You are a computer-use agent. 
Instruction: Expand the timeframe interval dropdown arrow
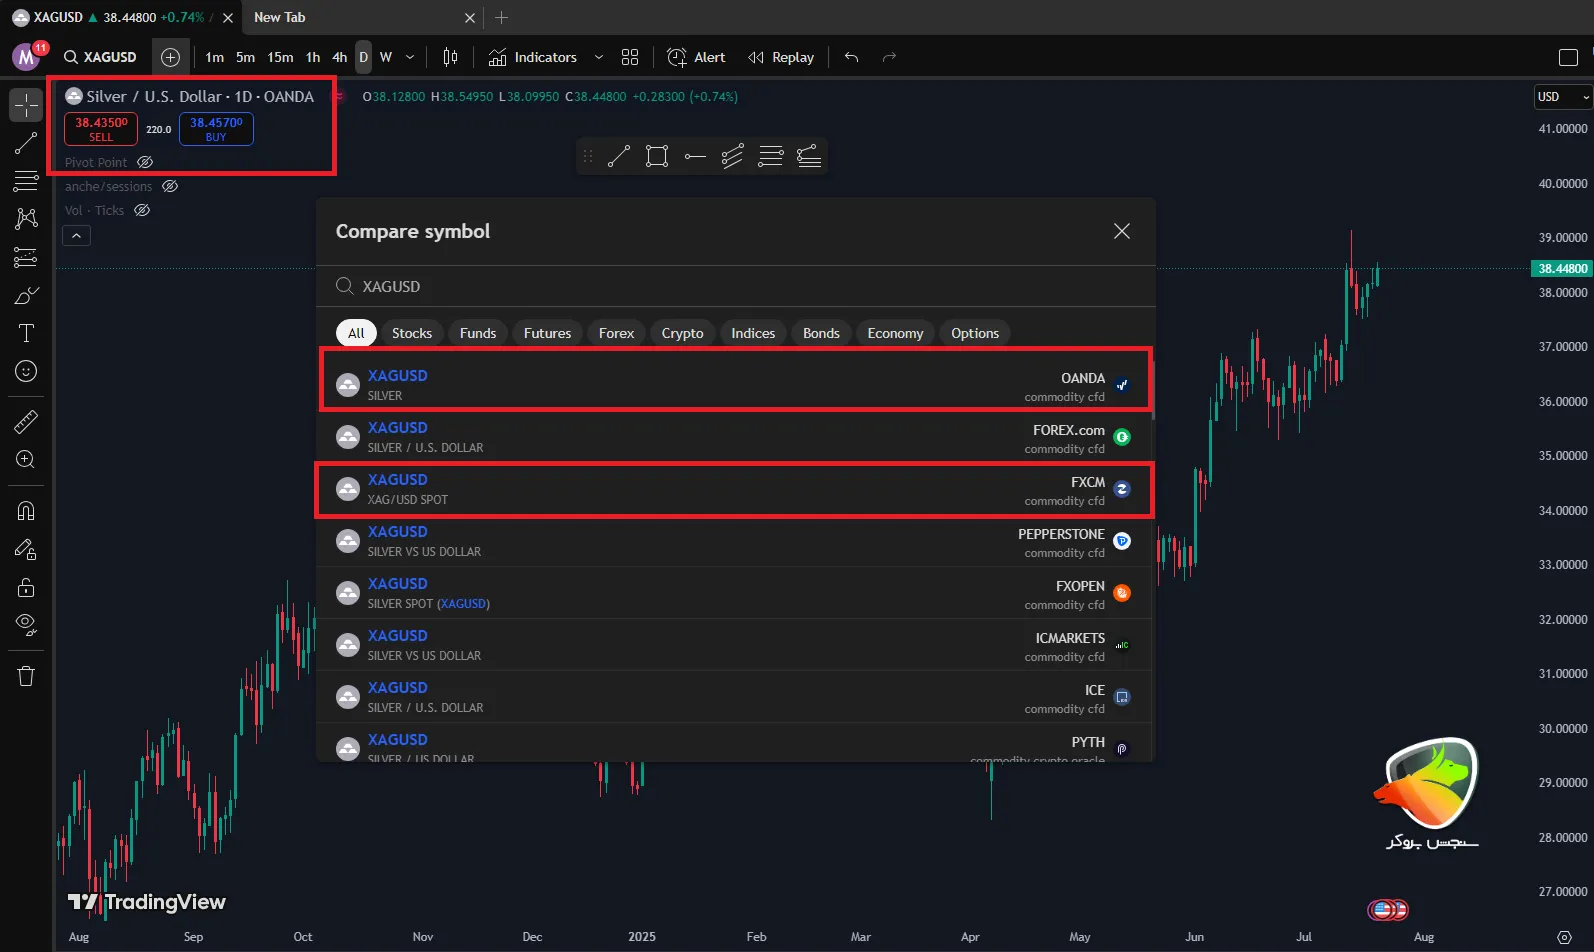click(410, 57)
